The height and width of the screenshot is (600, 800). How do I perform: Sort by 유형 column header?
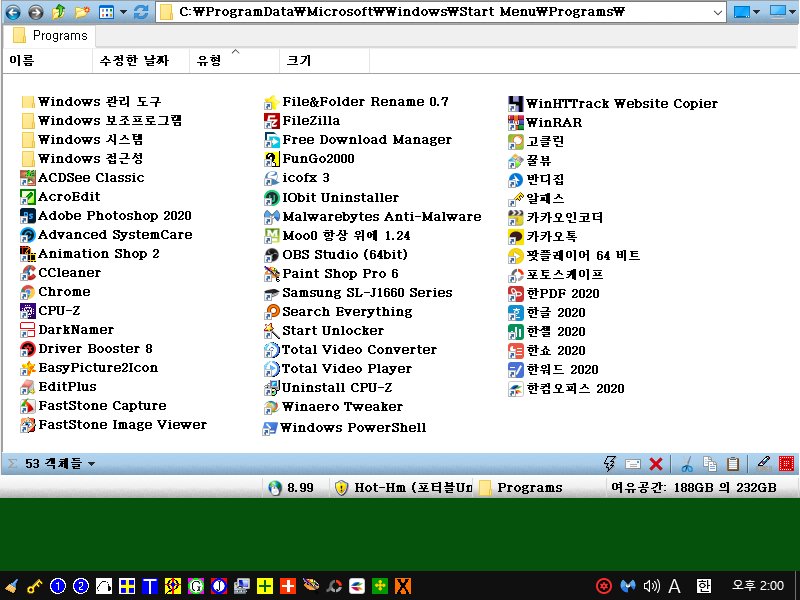click(235, 61)
